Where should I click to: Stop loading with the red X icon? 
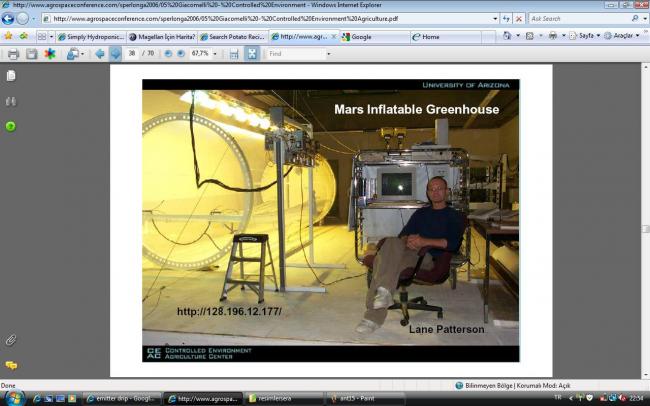pos(519,19)
